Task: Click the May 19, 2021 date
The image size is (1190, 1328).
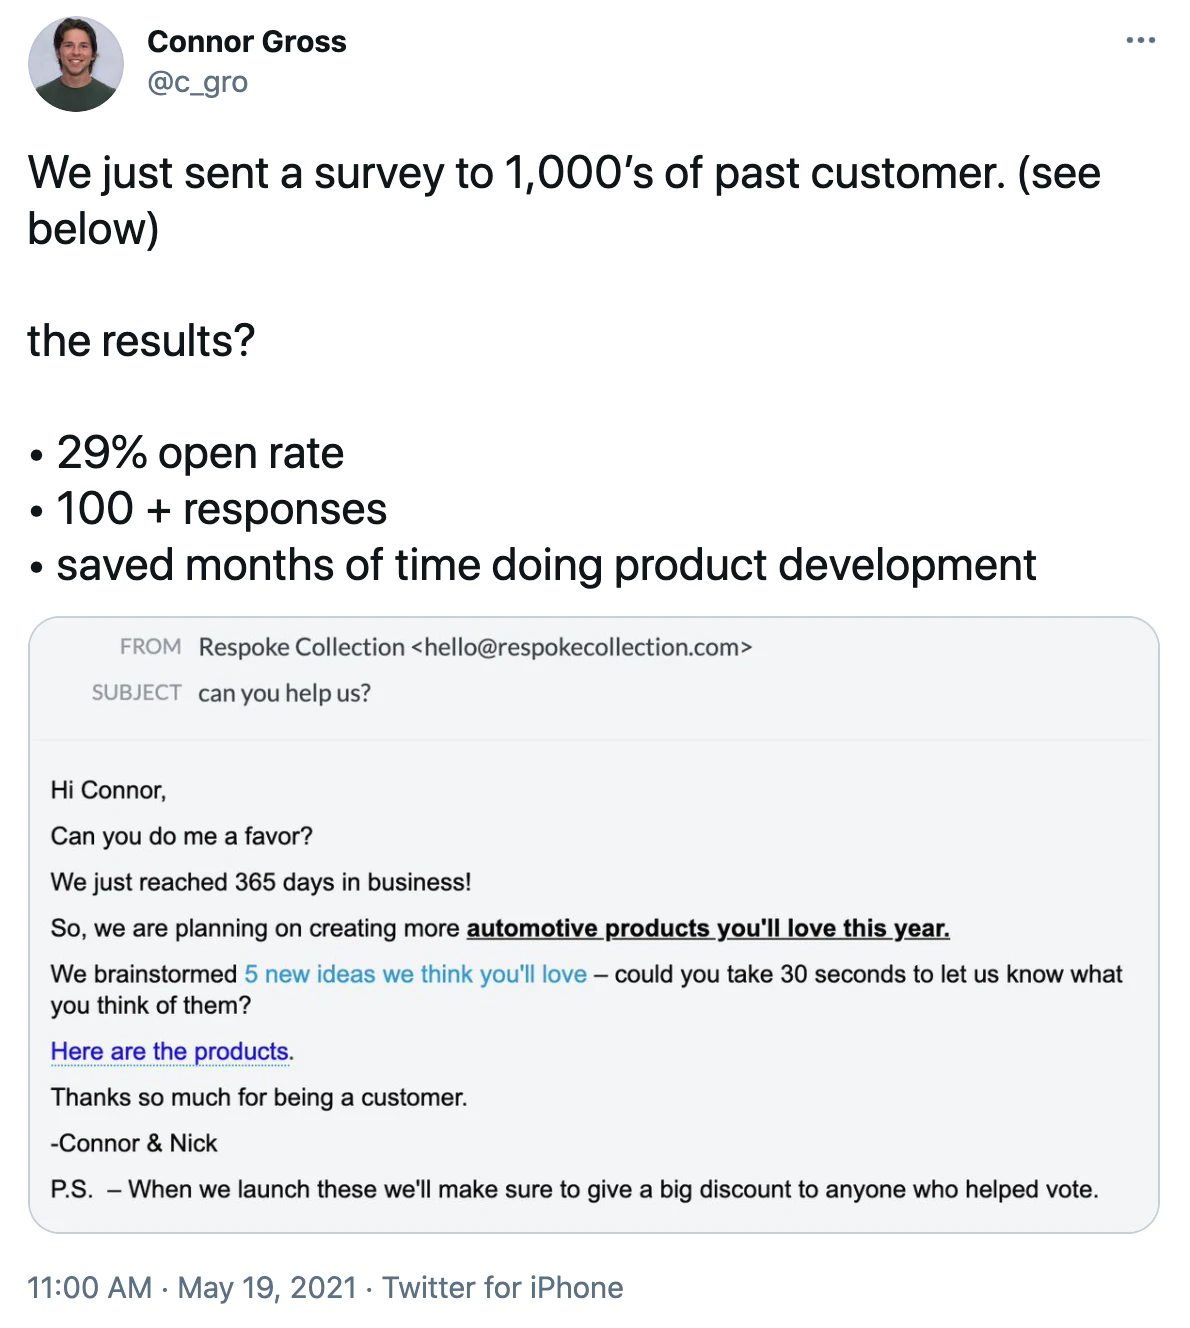Action: click(x=267, y=1287)
